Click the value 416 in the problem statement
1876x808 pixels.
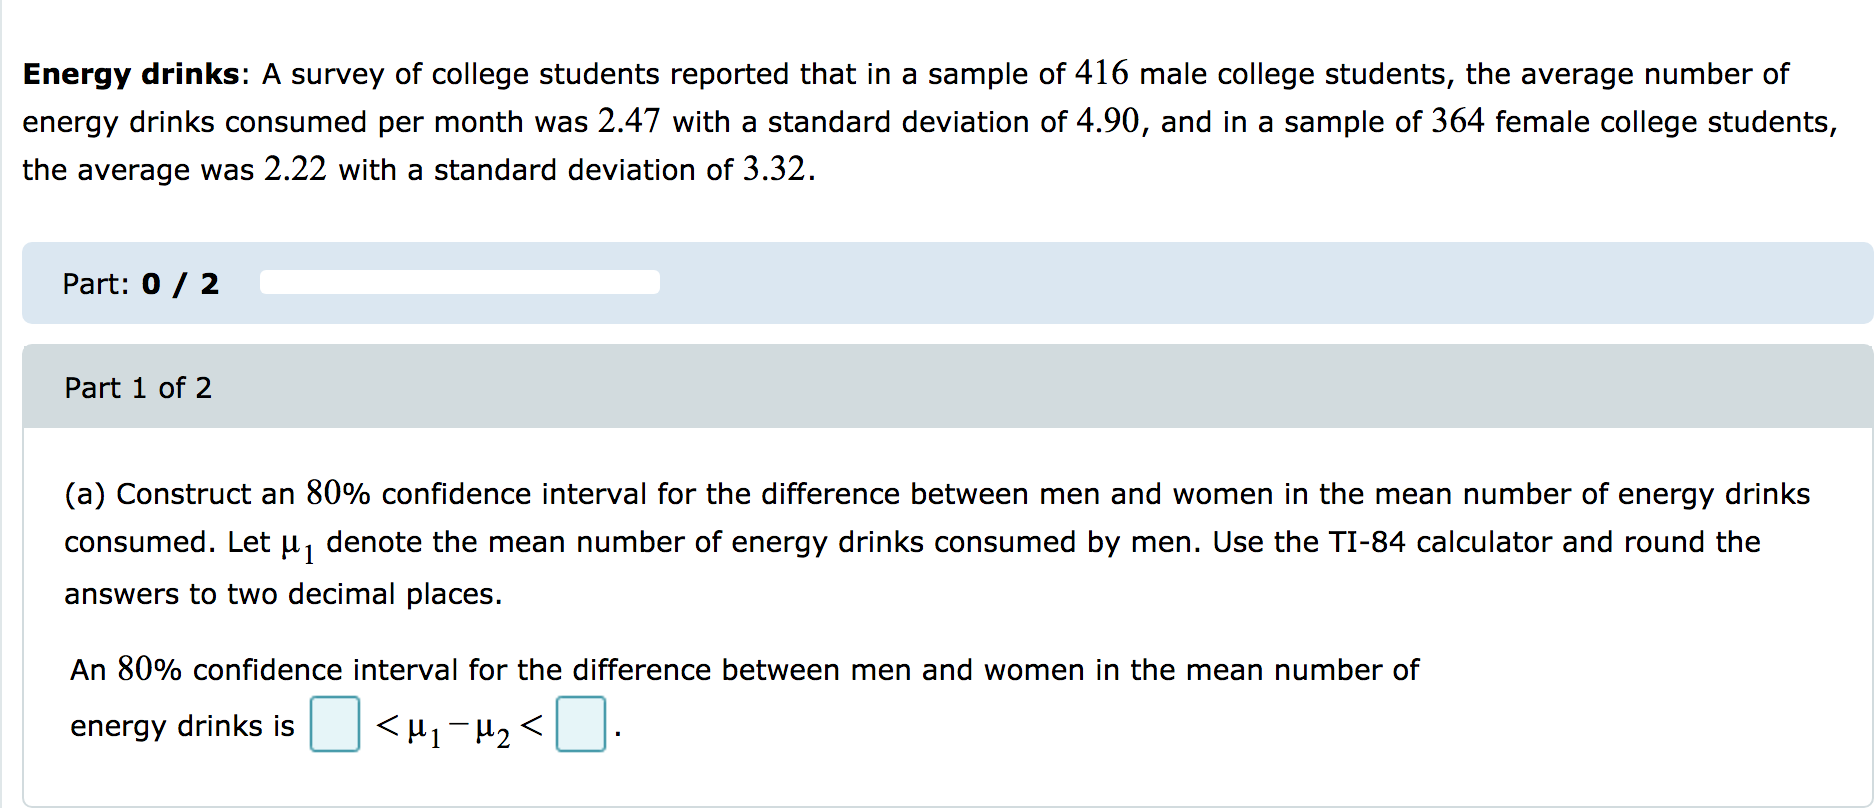pos(1100,71)
